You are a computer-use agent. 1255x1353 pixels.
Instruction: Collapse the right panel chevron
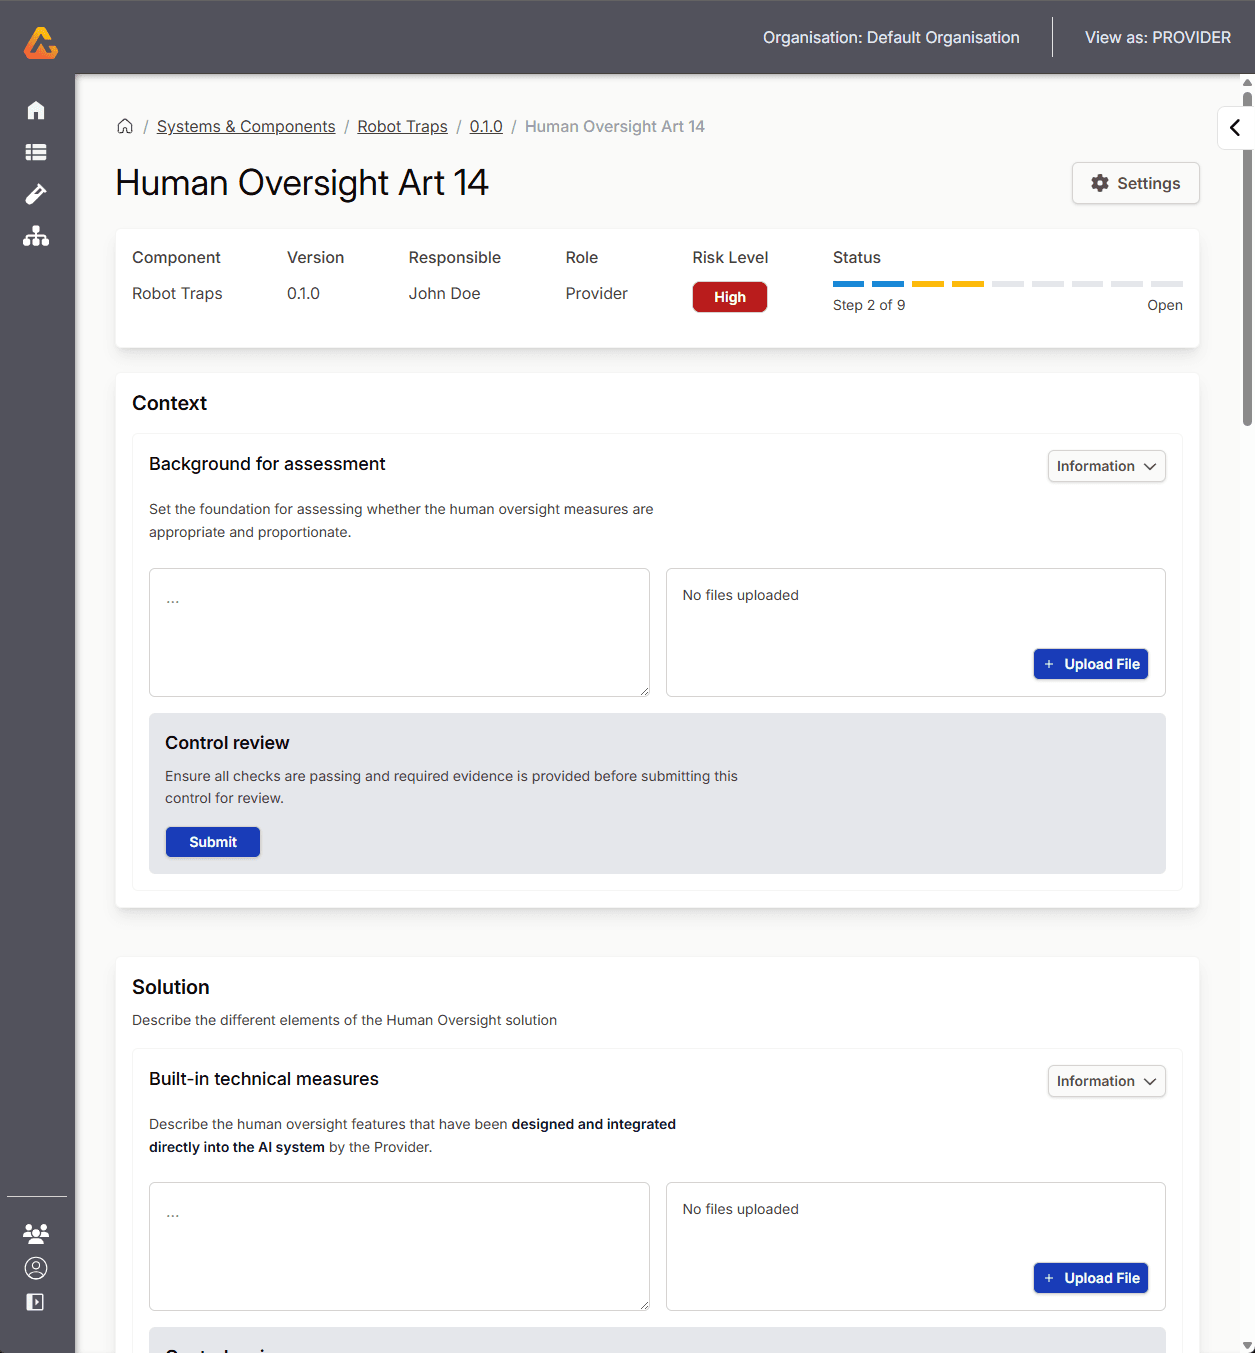click(1235, 128)
